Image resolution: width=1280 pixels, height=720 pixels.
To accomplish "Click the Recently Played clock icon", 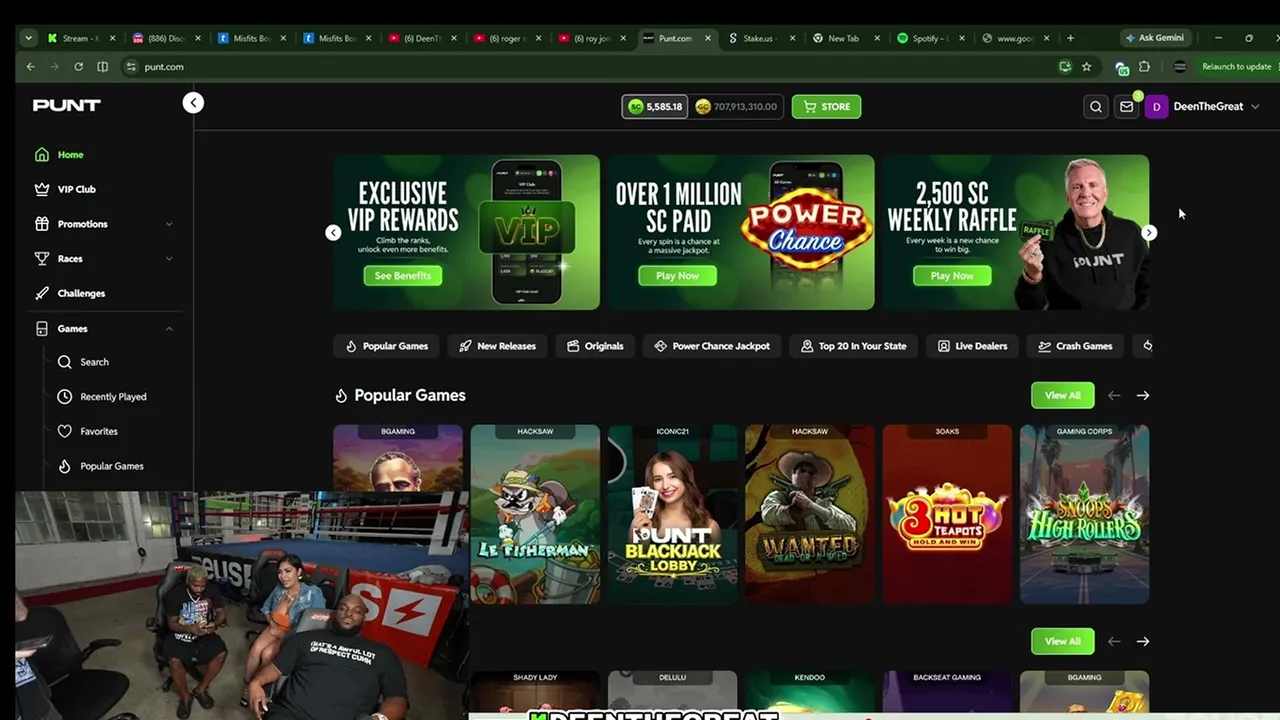I will [x=65, y=397].
